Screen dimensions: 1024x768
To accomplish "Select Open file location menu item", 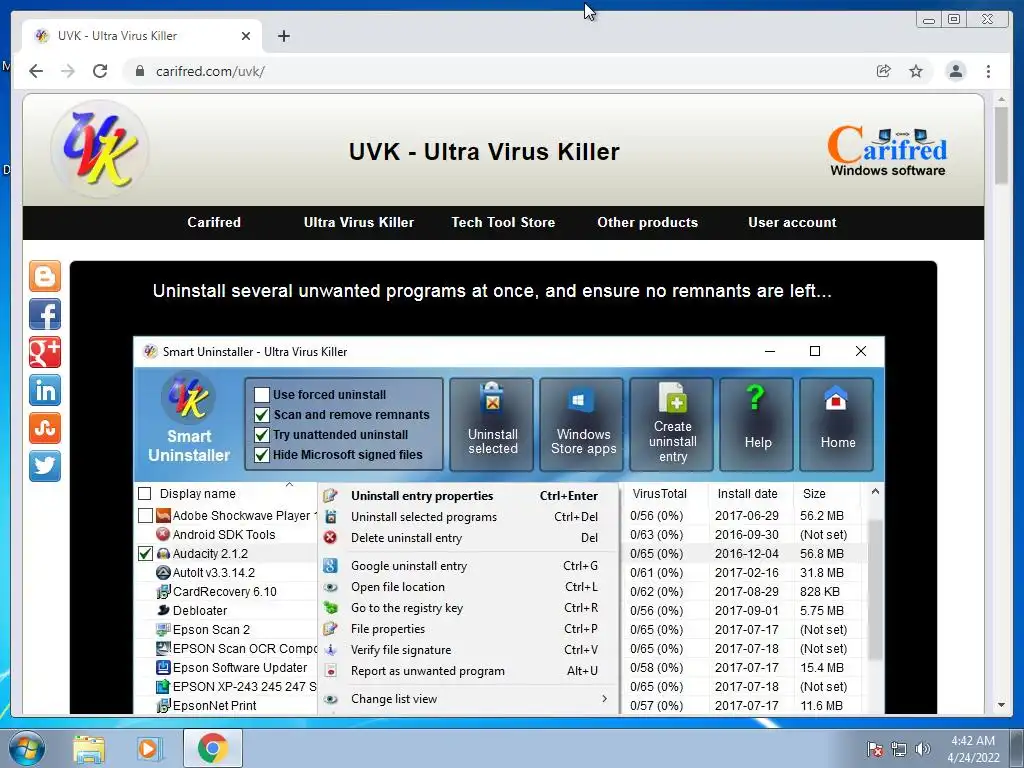I will [470, 586].
